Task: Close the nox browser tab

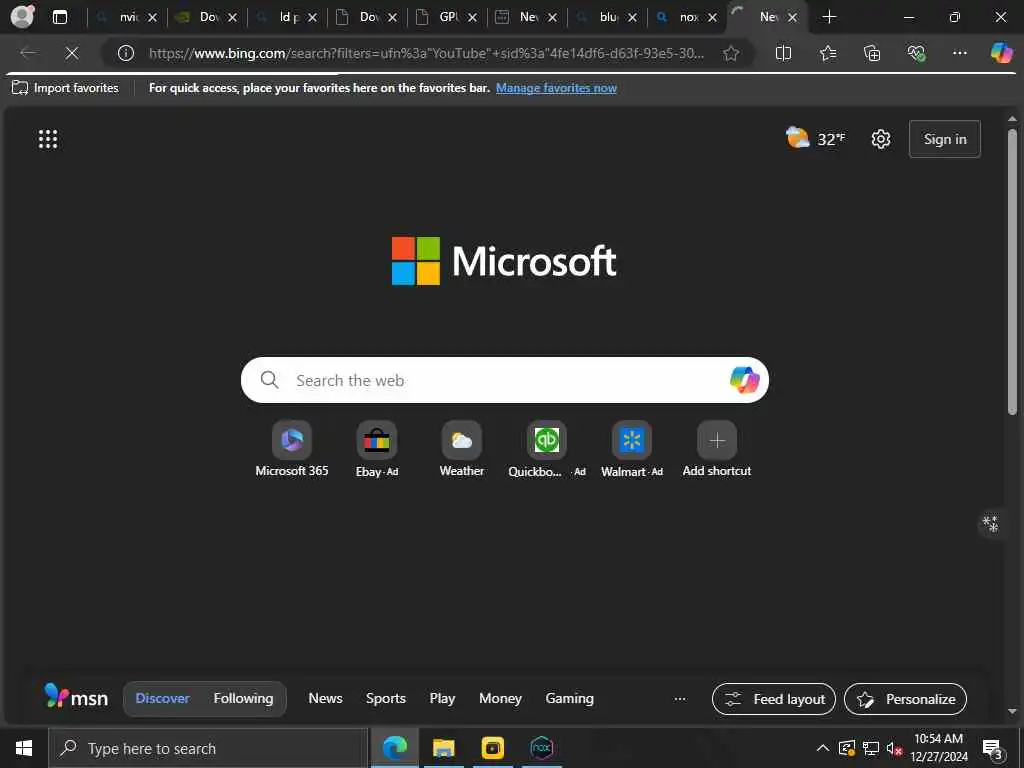Action: [712, 18]
